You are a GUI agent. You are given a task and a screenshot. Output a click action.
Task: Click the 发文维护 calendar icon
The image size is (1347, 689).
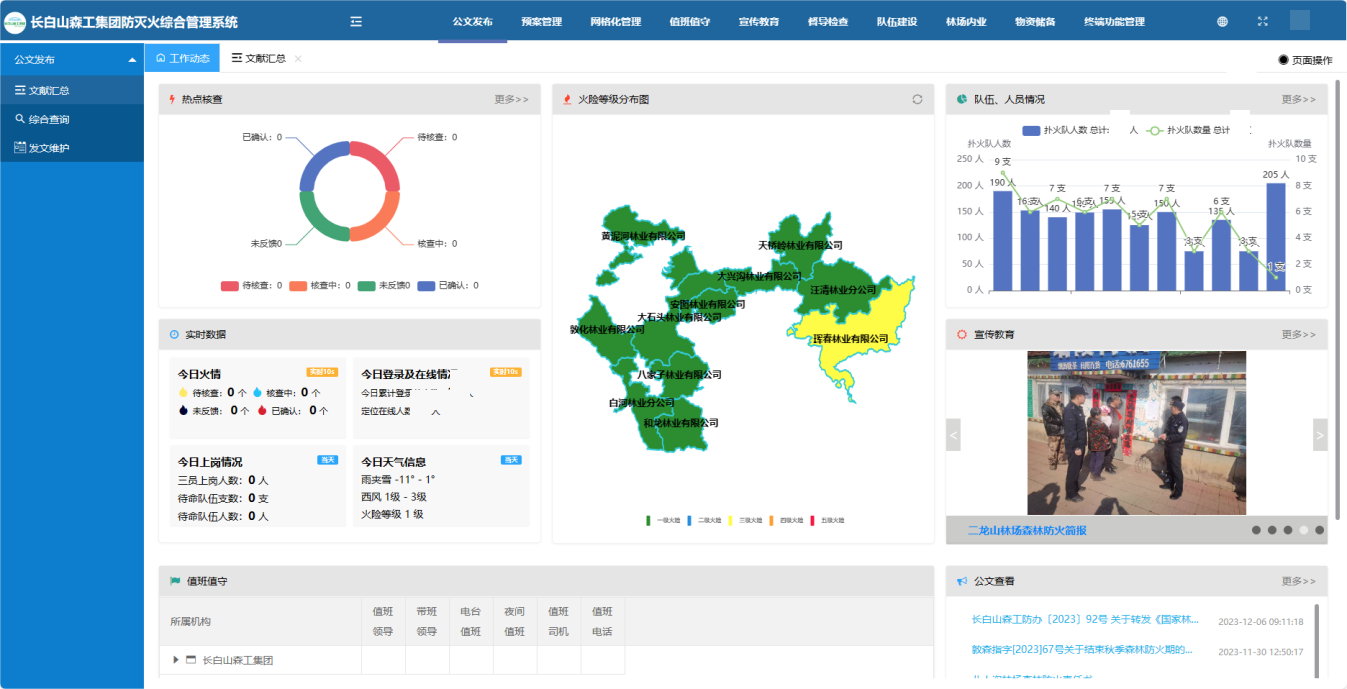pos(19,148)
